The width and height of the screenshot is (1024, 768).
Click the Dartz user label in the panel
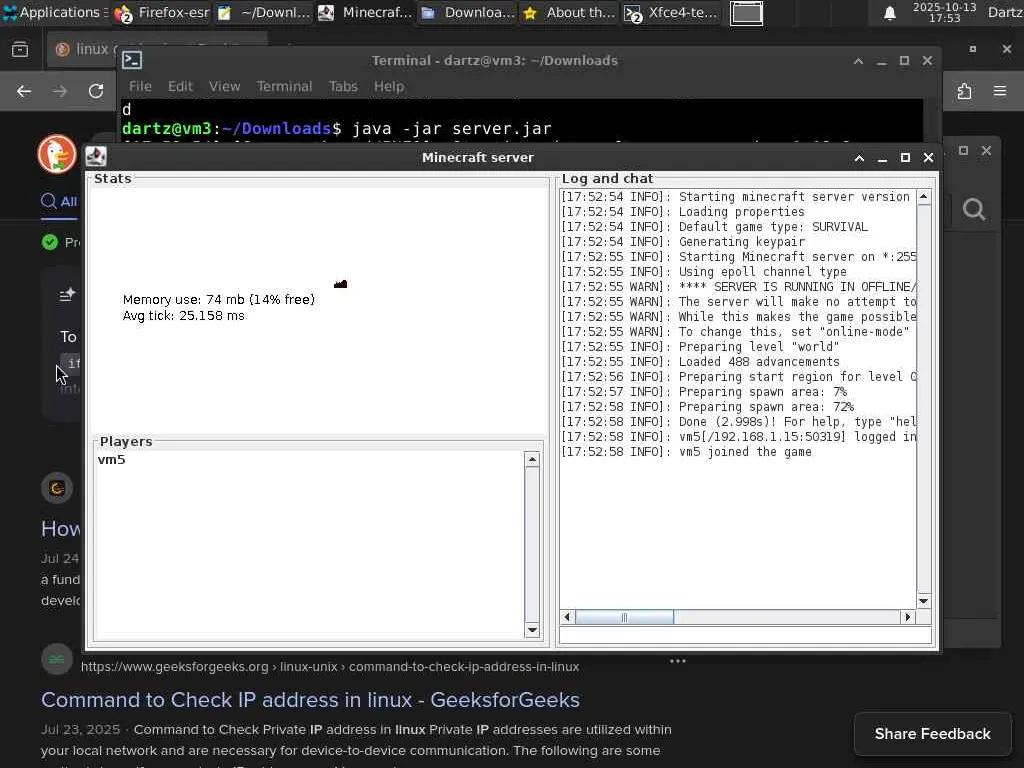[x=1005, y=12]
